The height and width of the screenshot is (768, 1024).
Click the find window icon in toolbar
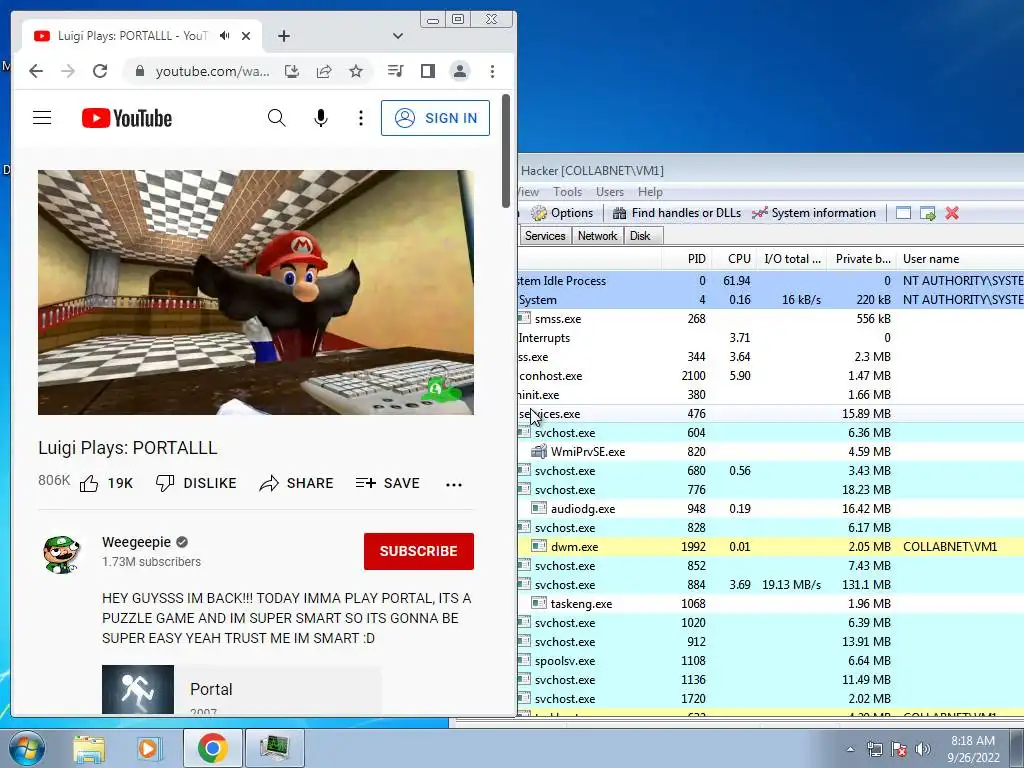tap(903, 213)
